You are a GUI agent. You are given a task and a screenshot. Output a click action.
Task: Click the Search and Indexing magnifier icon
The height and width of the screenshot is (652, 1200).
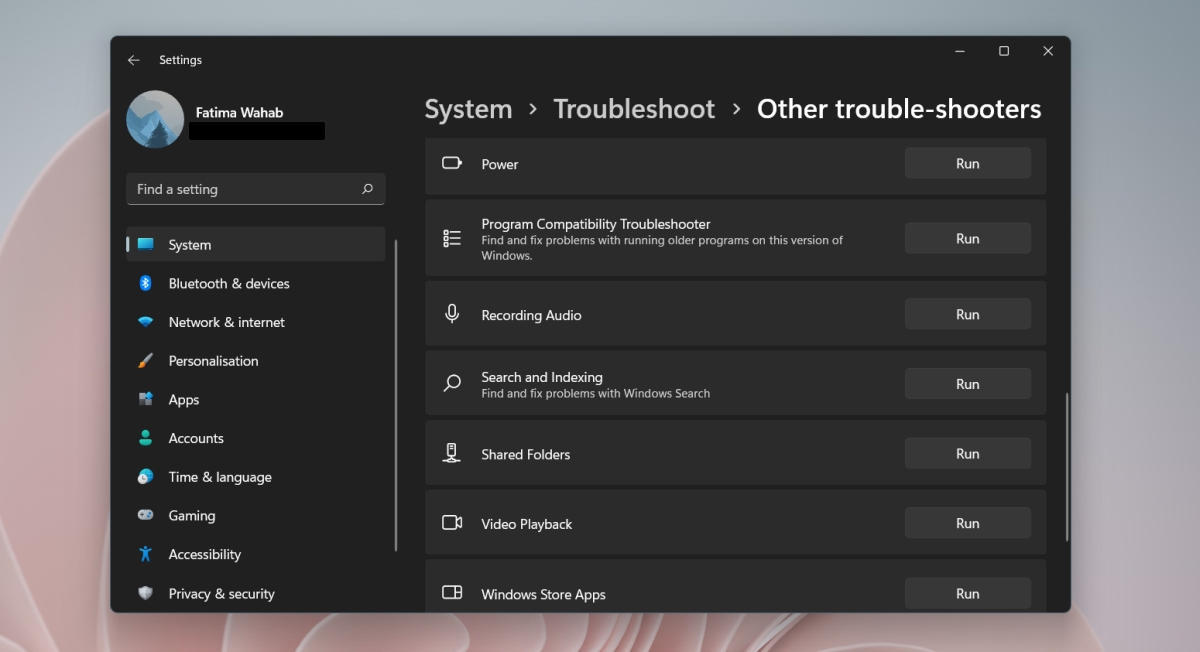coord(452,383)
